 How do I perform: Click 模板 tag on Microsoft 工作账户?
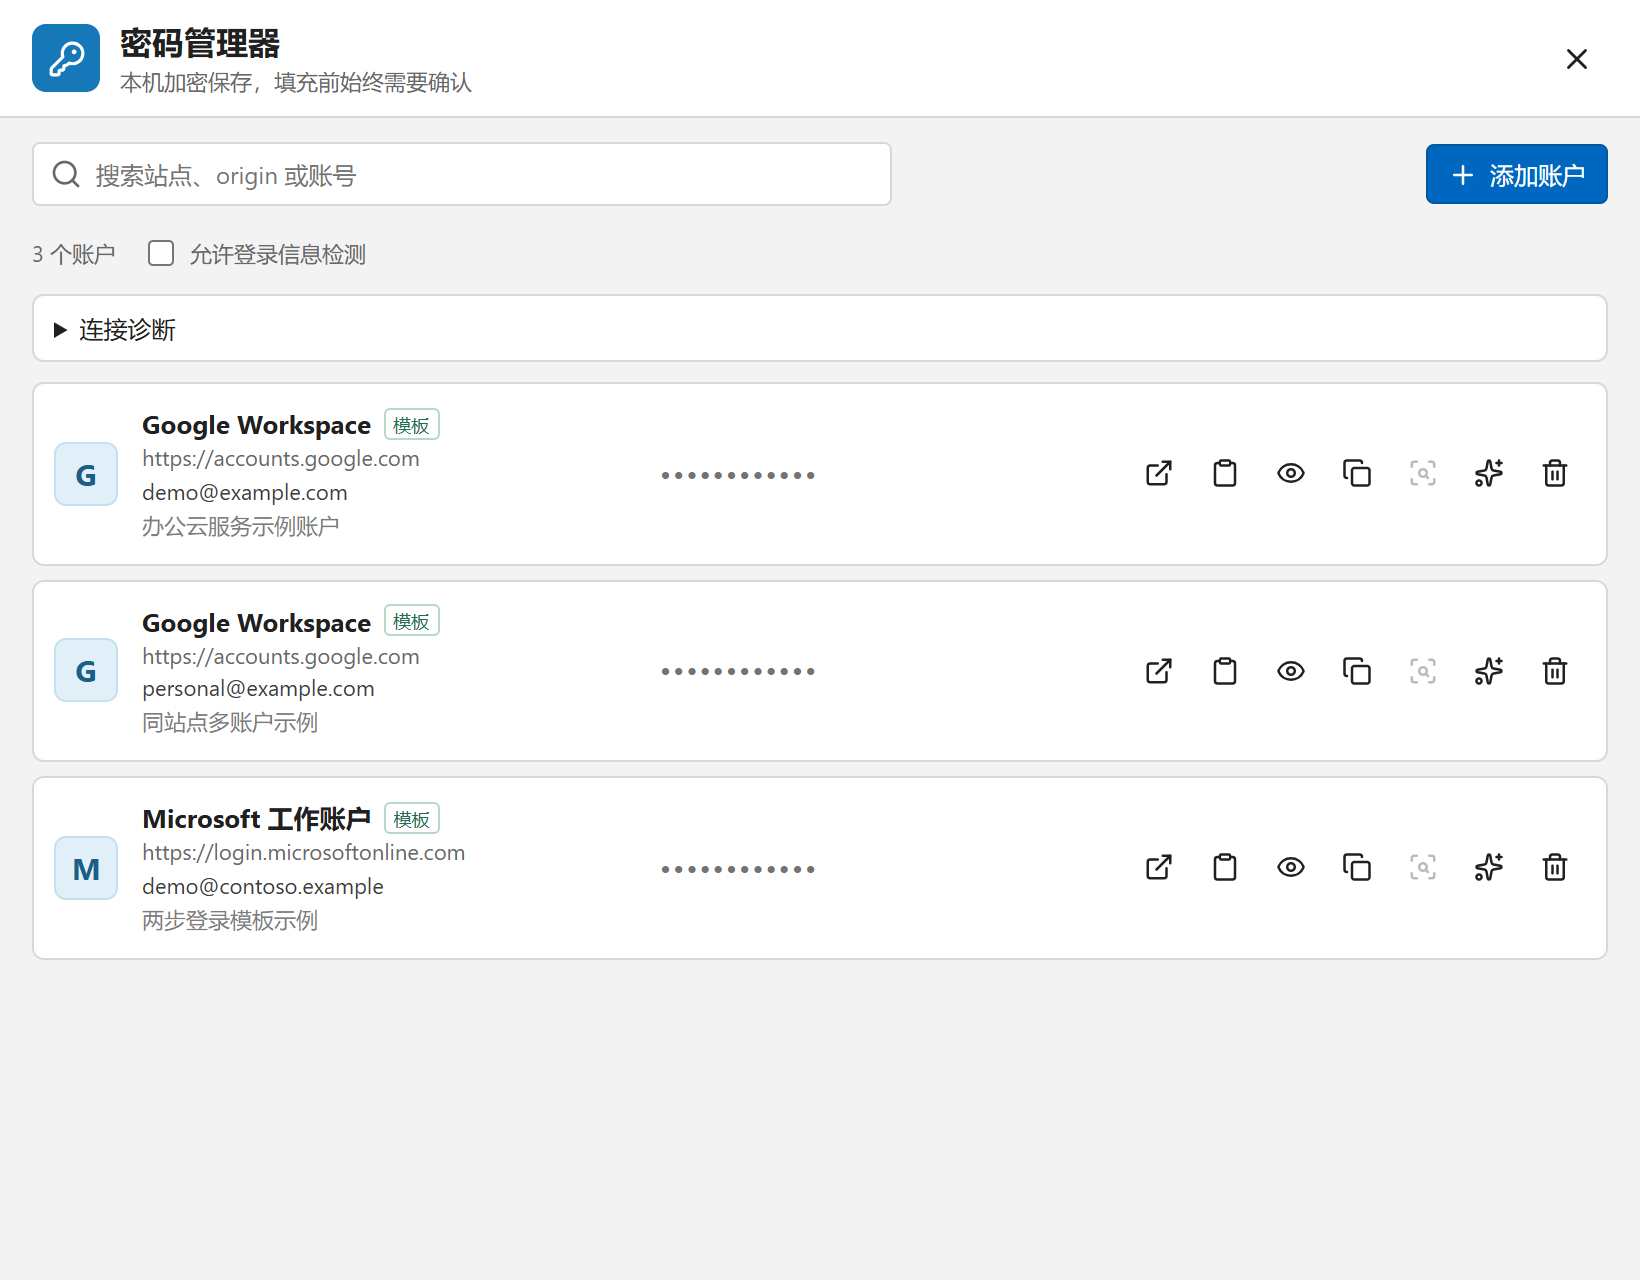pyautogui.click(x=412, y=819)
